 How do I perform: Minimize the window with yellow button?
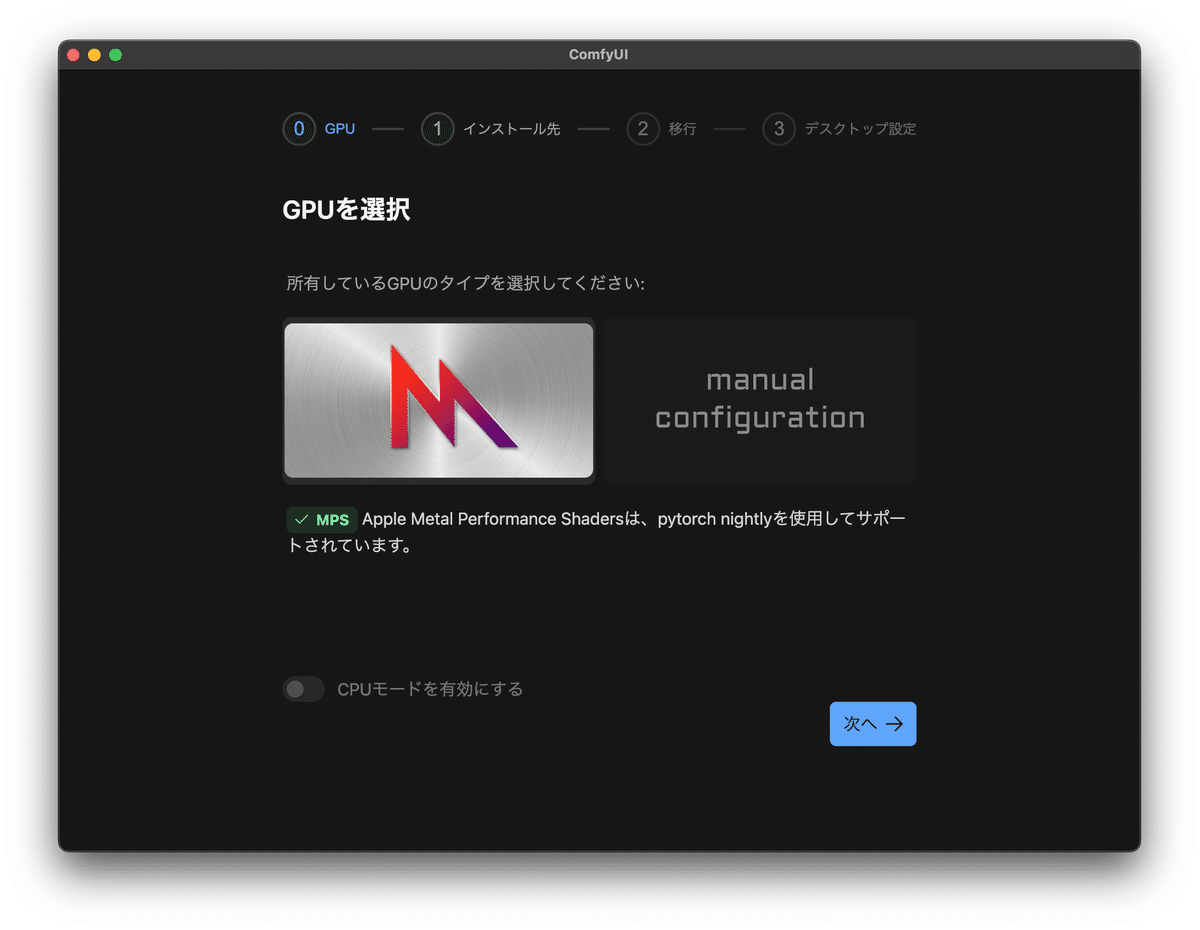(x=94, y=55)
